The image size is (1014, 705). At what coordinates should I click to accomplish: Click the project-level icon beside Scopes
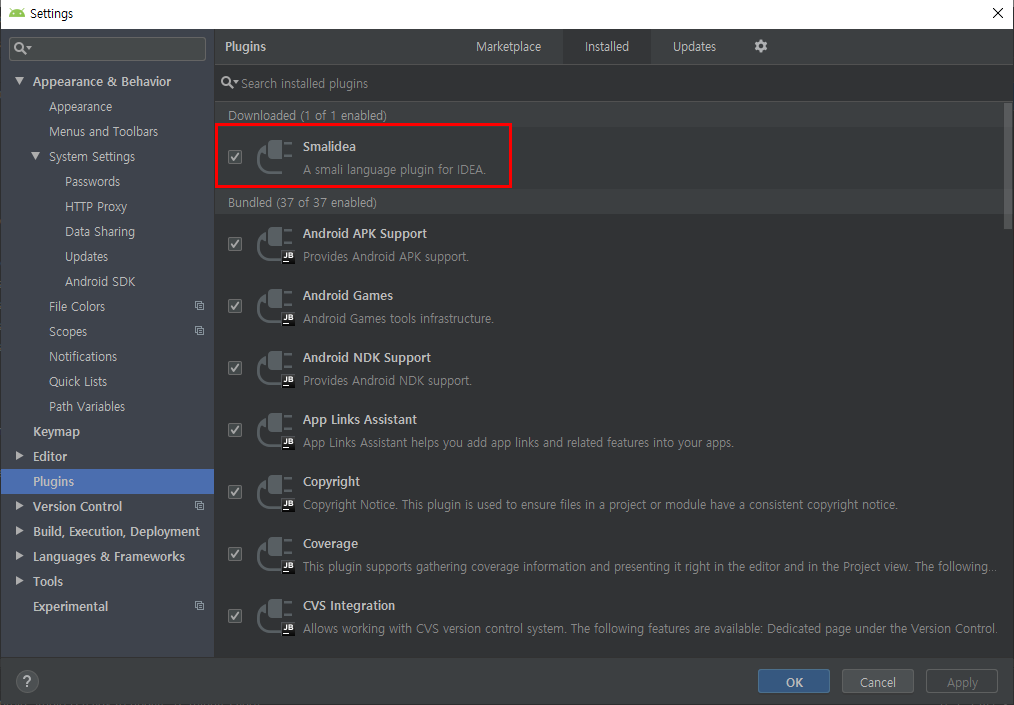(199, 331)
